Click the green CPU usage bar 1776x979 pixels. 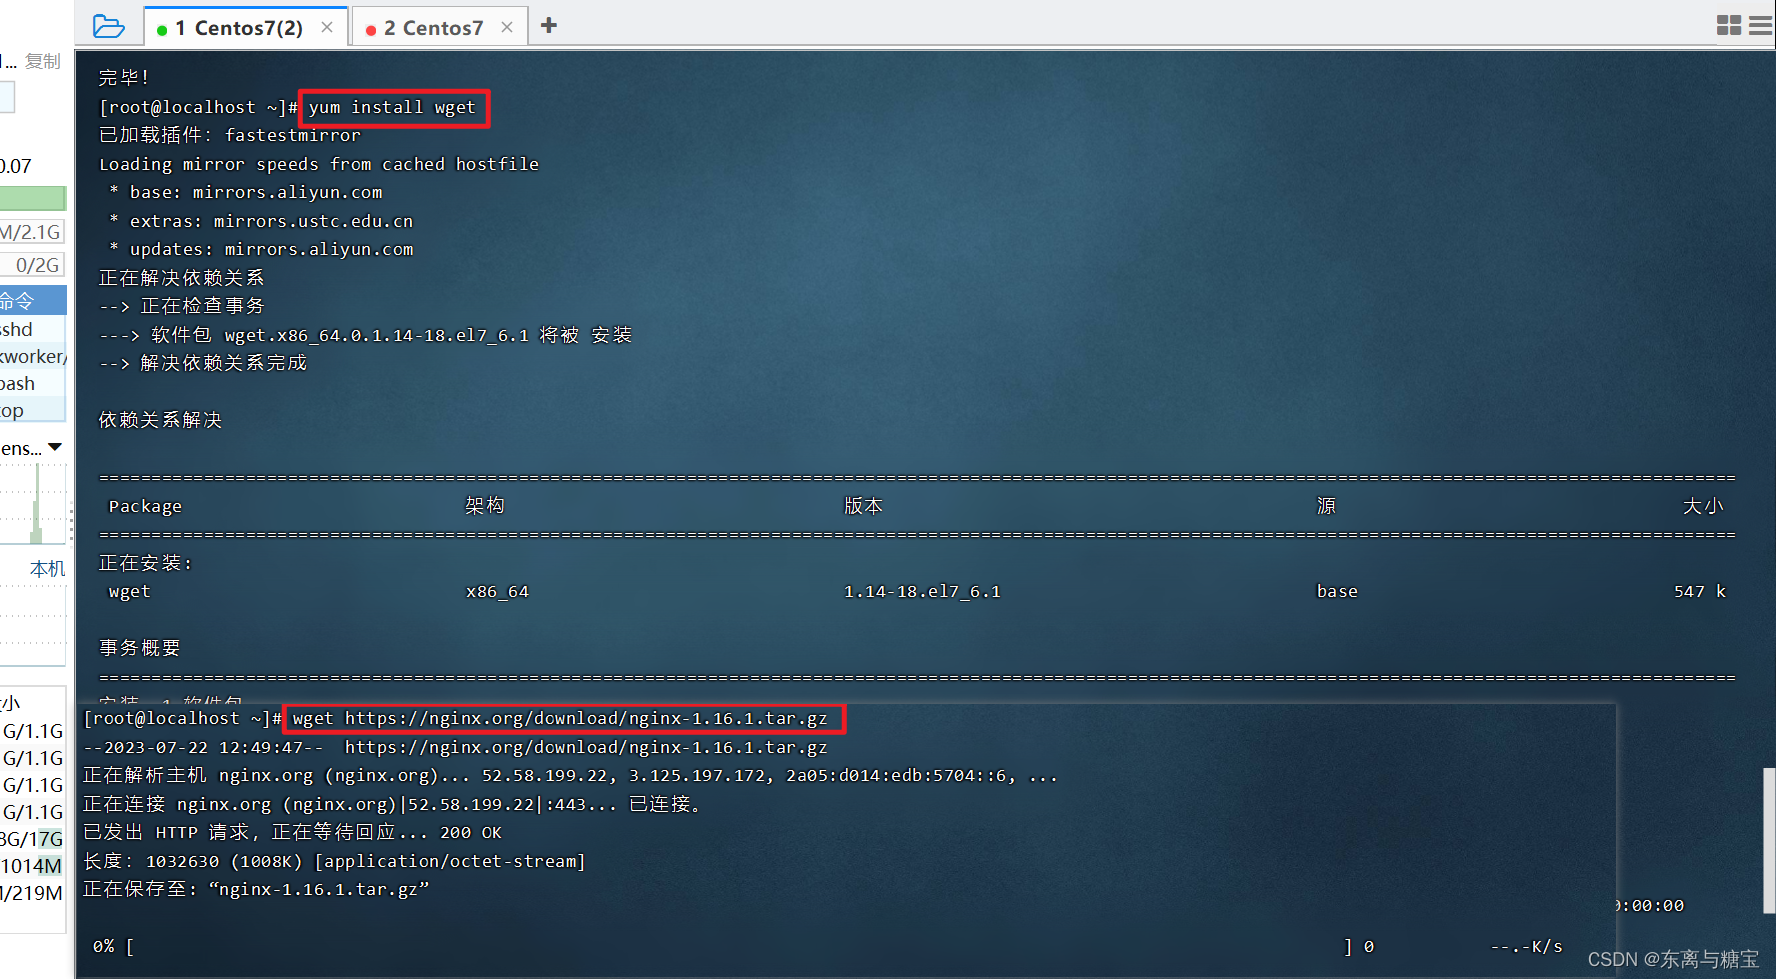[x=32, y=198]
